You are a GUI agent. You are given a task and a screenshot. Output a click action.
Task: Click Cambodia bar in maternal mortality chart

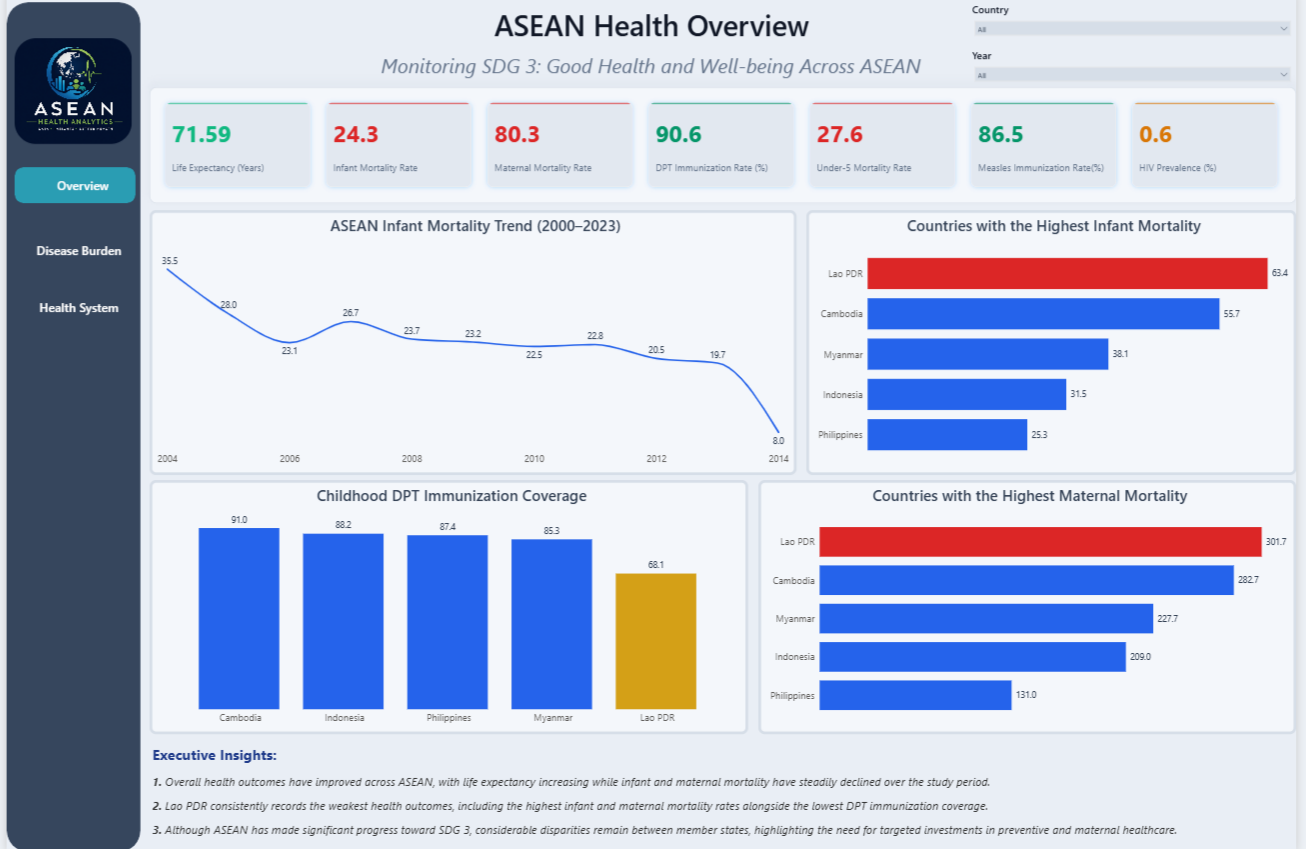pos(1026,580)
